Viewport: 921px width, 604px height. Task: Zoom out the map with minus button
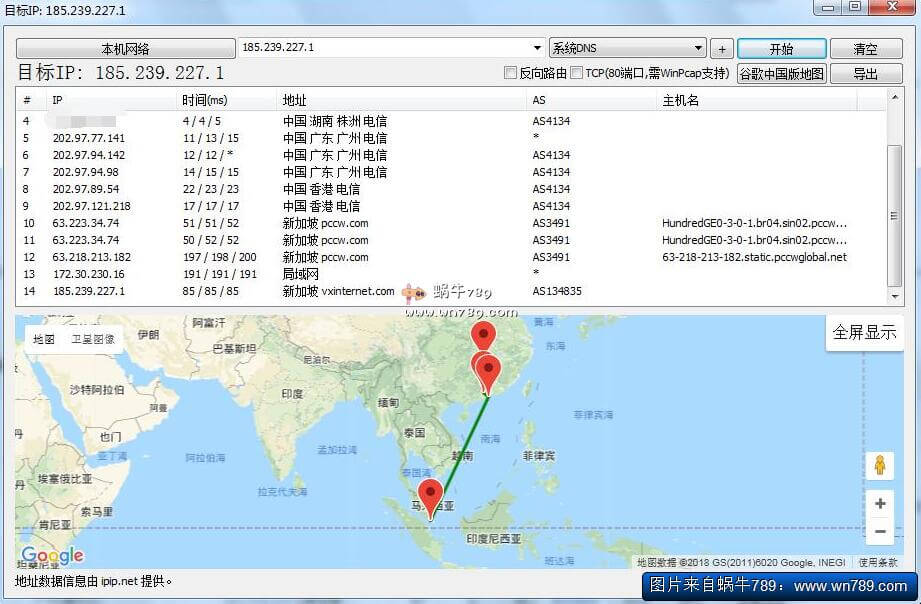tap(879, 532)
